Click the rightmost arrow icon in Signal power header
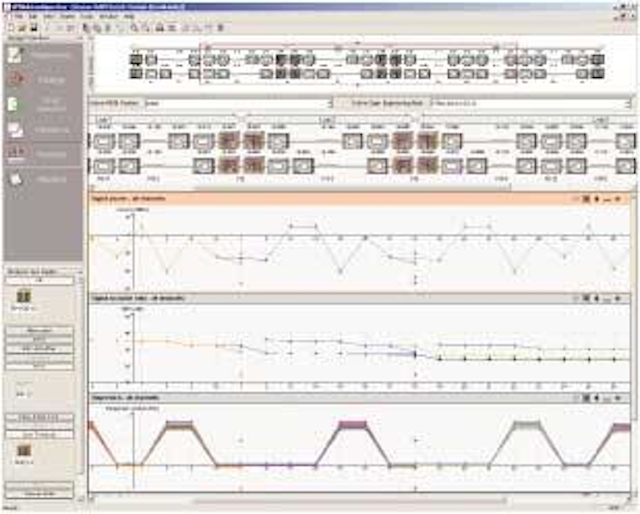Screen dimensions: 640x514 (618, 199)
